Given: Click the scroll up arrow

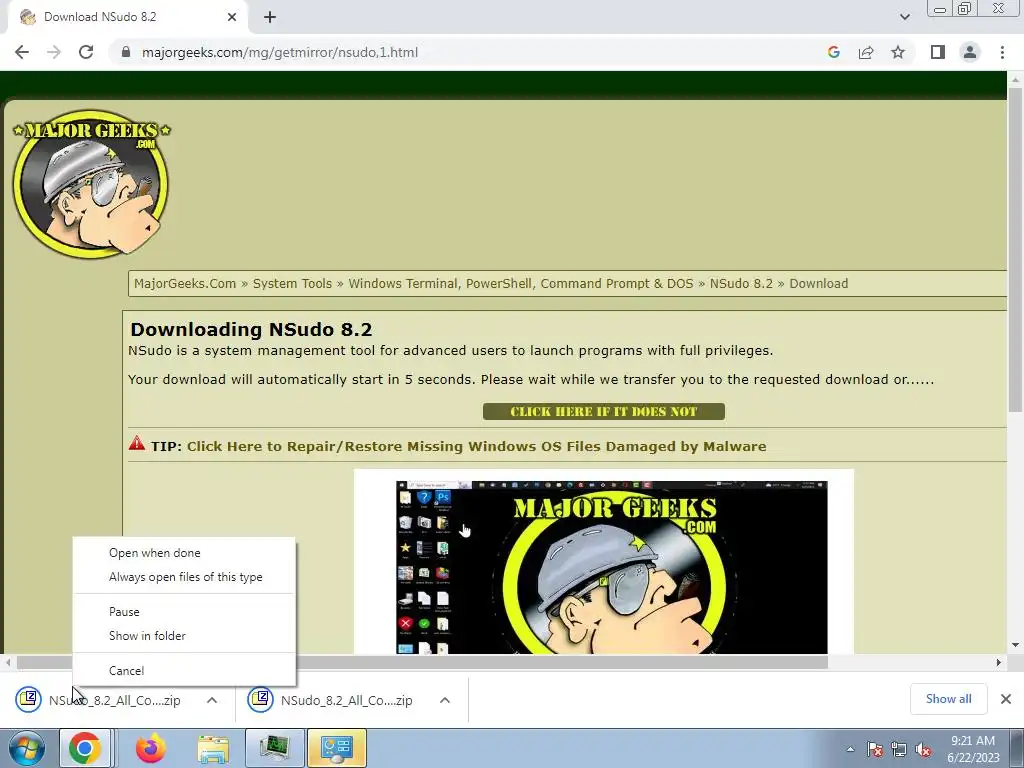Looking at the screenshot, I should point(1015,79).
